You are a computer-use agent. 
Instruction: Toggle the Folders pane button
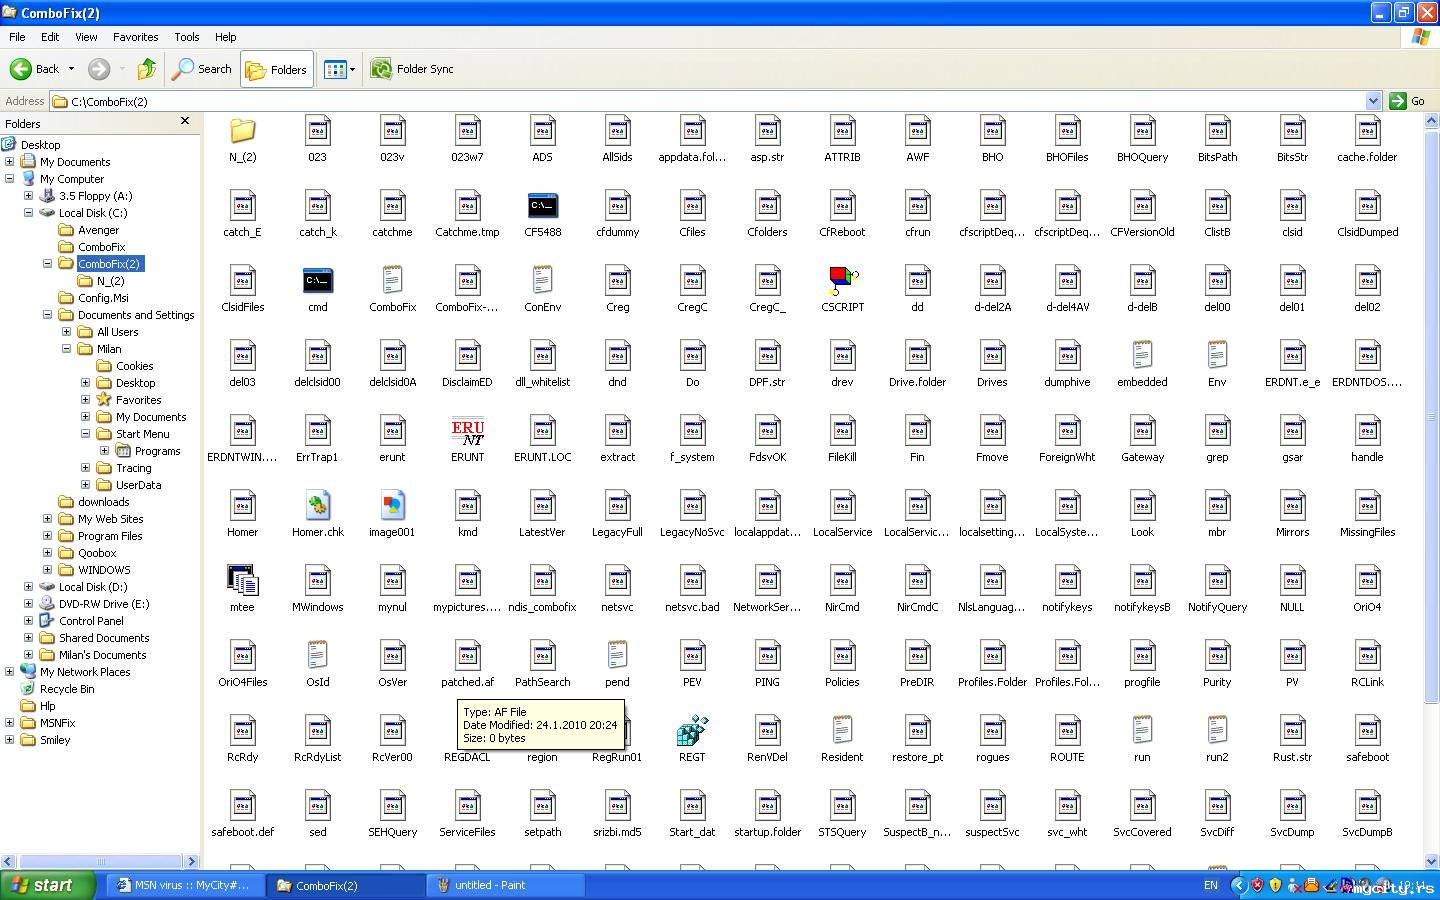point(276,69)
